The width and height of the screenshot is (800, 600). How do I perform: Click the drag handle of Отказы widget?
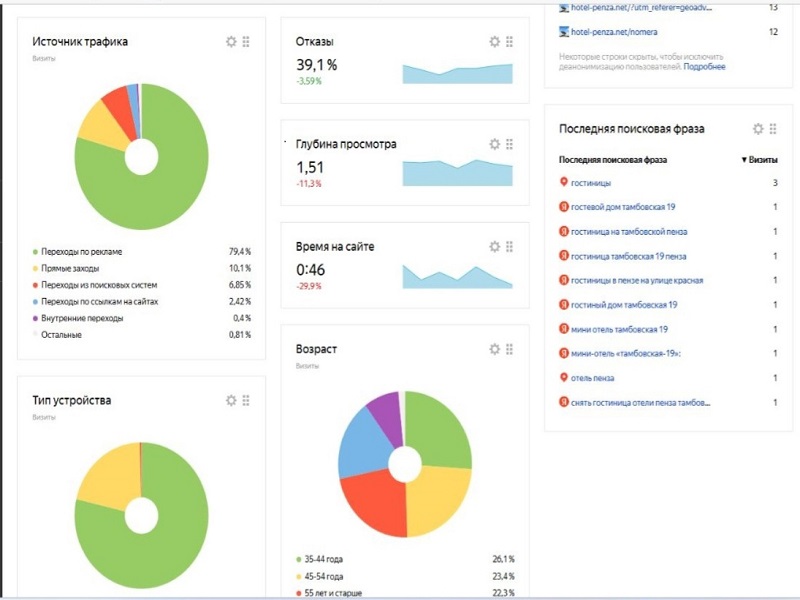coord(510,42)
